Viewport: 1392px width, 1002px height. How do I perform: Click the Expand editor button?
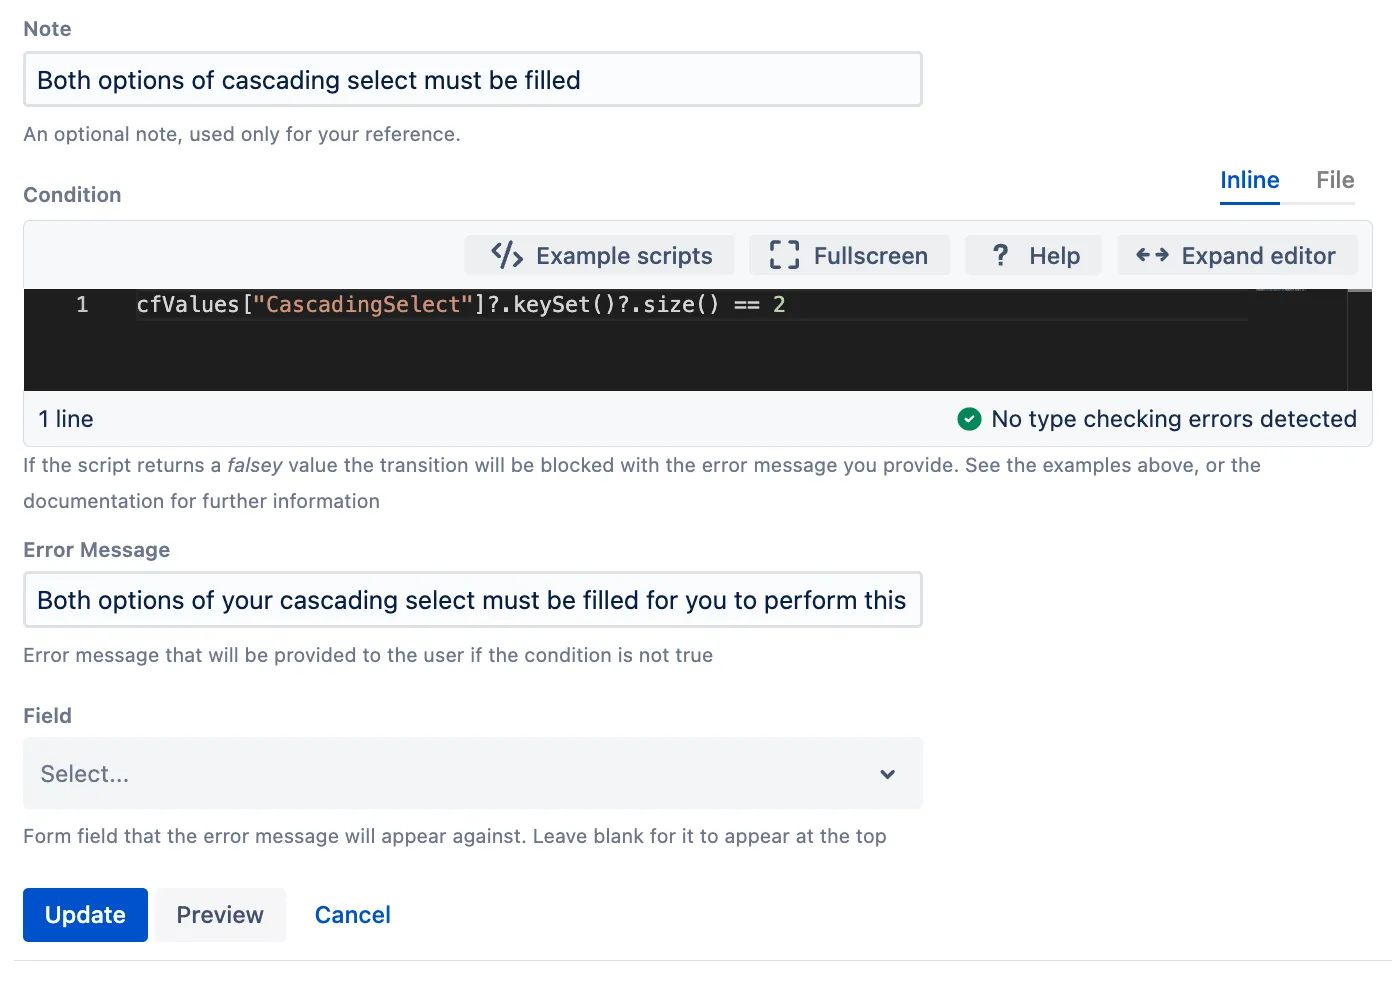pos(1237,255)
